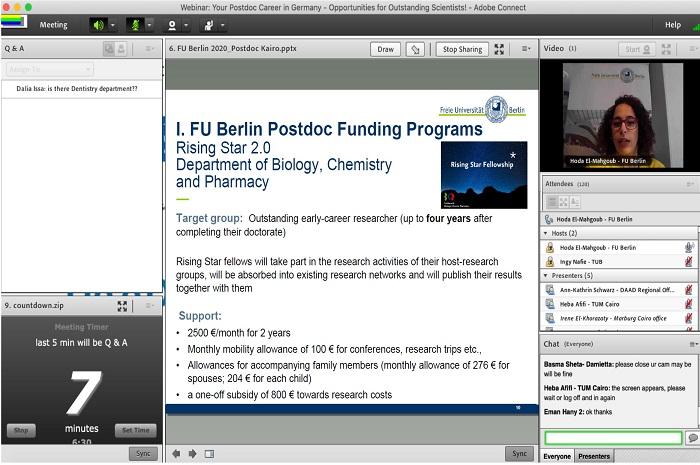
Task: Open the microphone options dropdown arrow
Action: pos(150,25)
